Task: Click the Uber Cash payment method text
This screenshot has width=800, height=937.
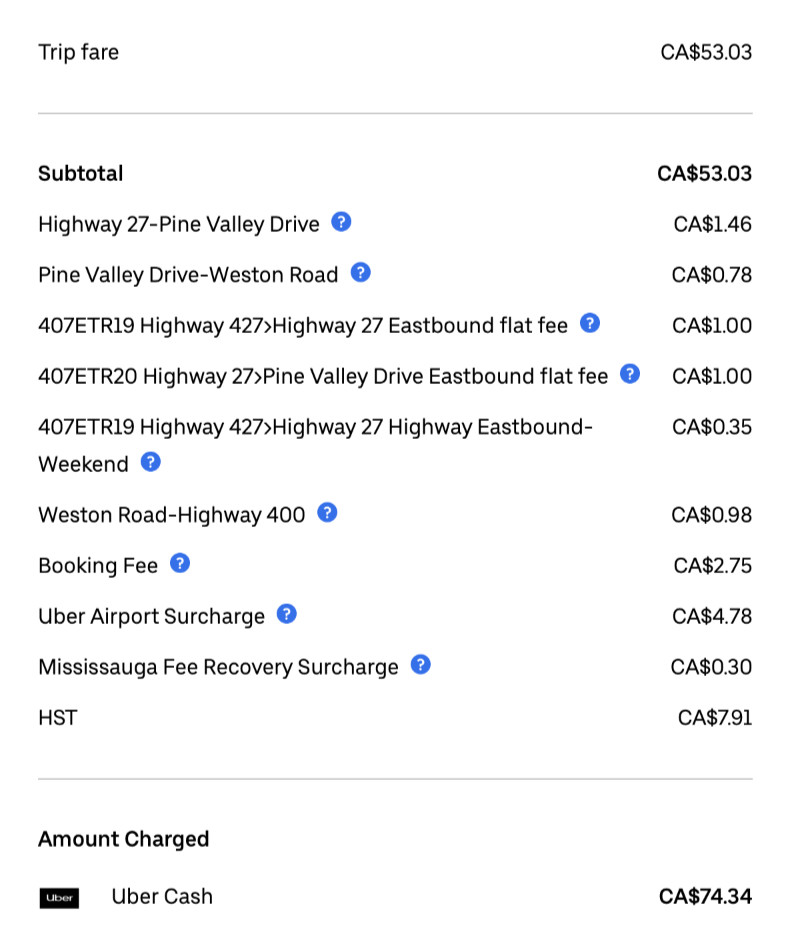Action: 162,897
